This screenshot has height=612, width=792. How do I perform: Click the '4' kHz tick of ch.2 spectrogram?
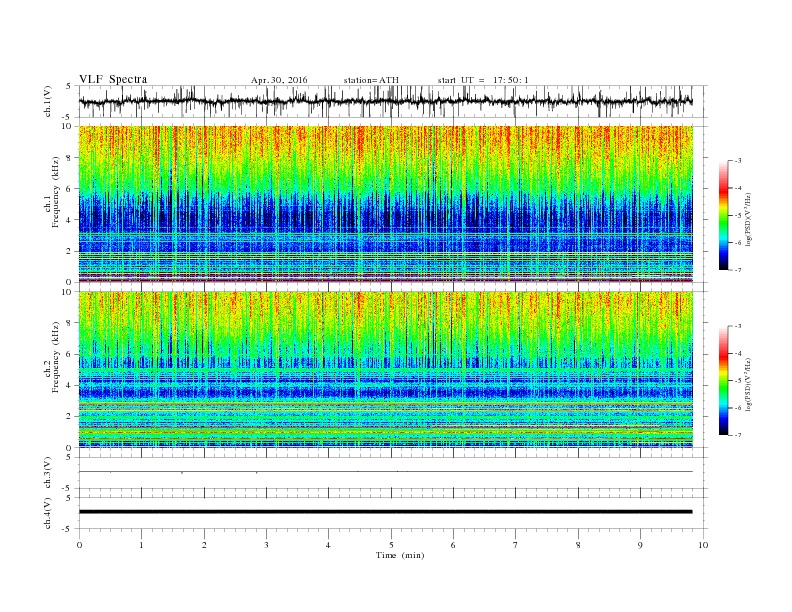70,385
